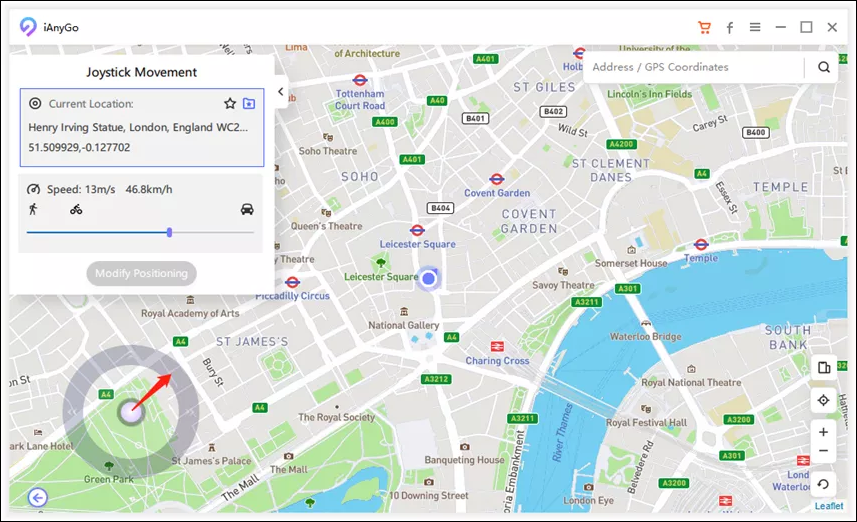Click the Leicester Square park tree icon
Screen dimensions: 857x522
pos(381,263)
